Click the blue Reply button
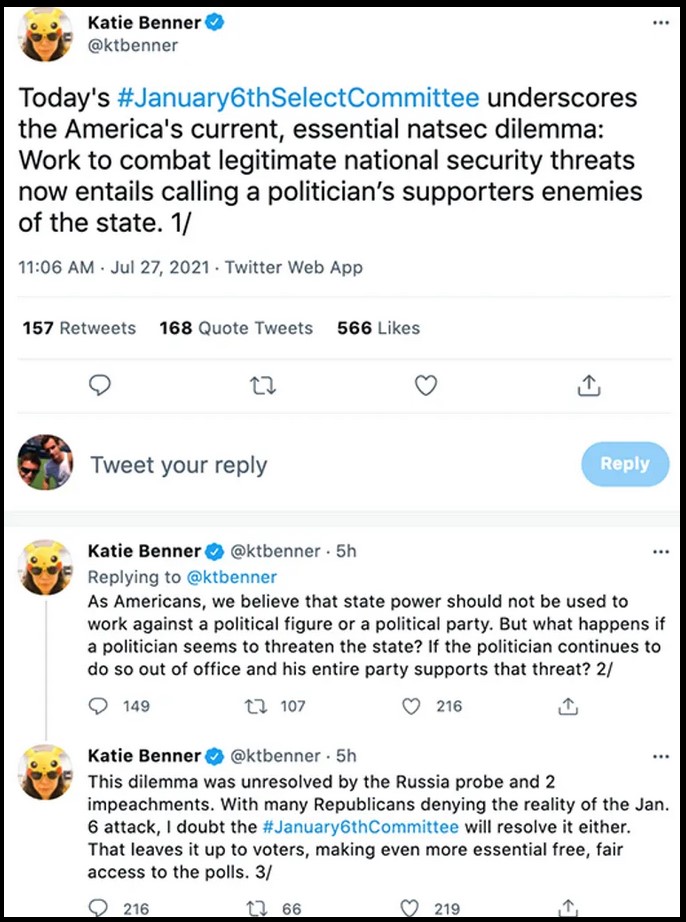Viewport: 686px width, 922px height. (624, 464)
